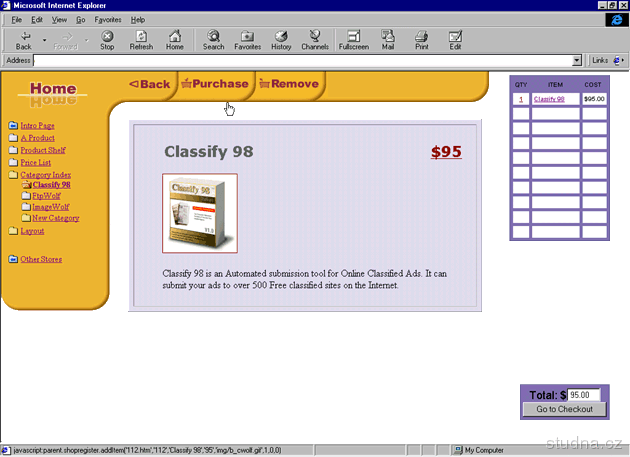Click the Home logo in sidebar
630x457 pixels.
click(53, 93)
